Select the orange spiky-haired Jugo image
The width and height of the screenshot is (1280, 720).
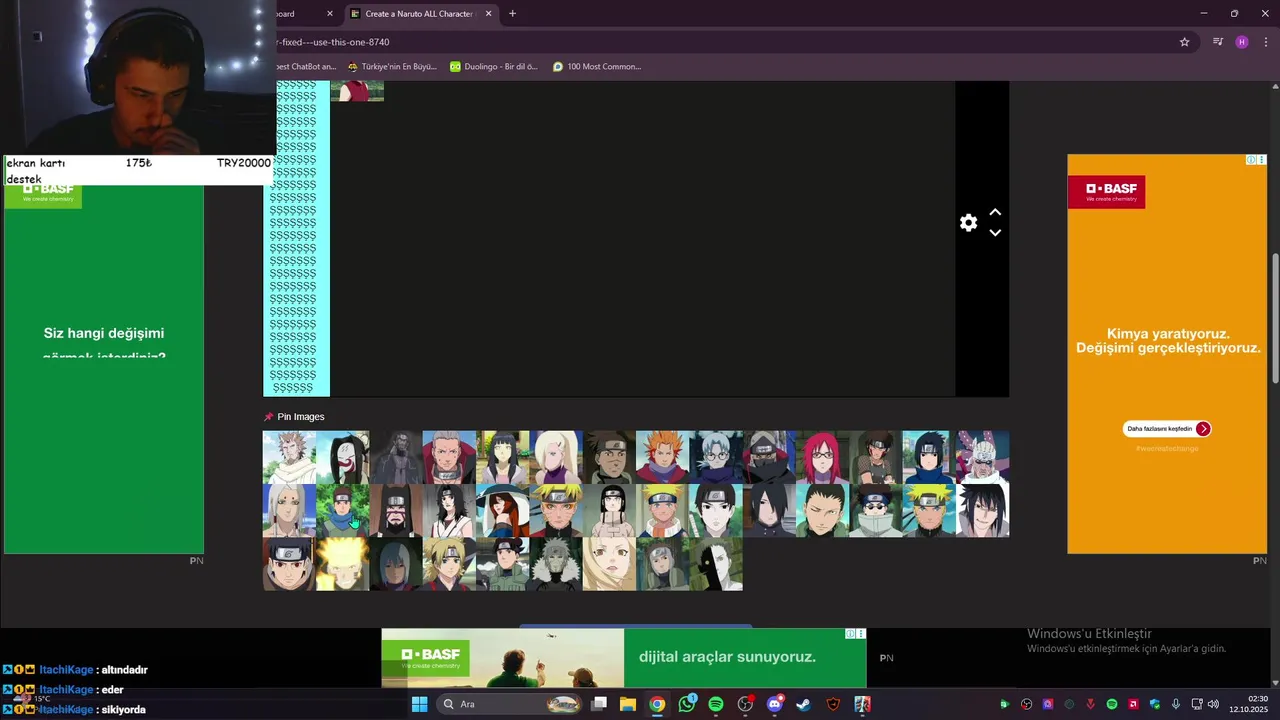(662, 457)
